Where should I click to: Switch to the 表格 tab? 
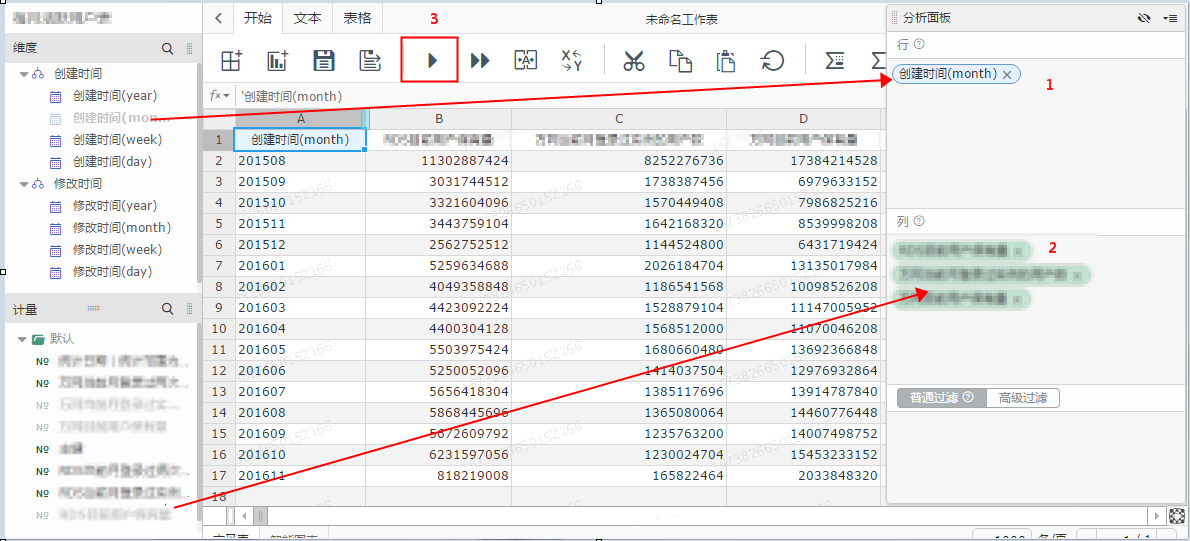357,18
